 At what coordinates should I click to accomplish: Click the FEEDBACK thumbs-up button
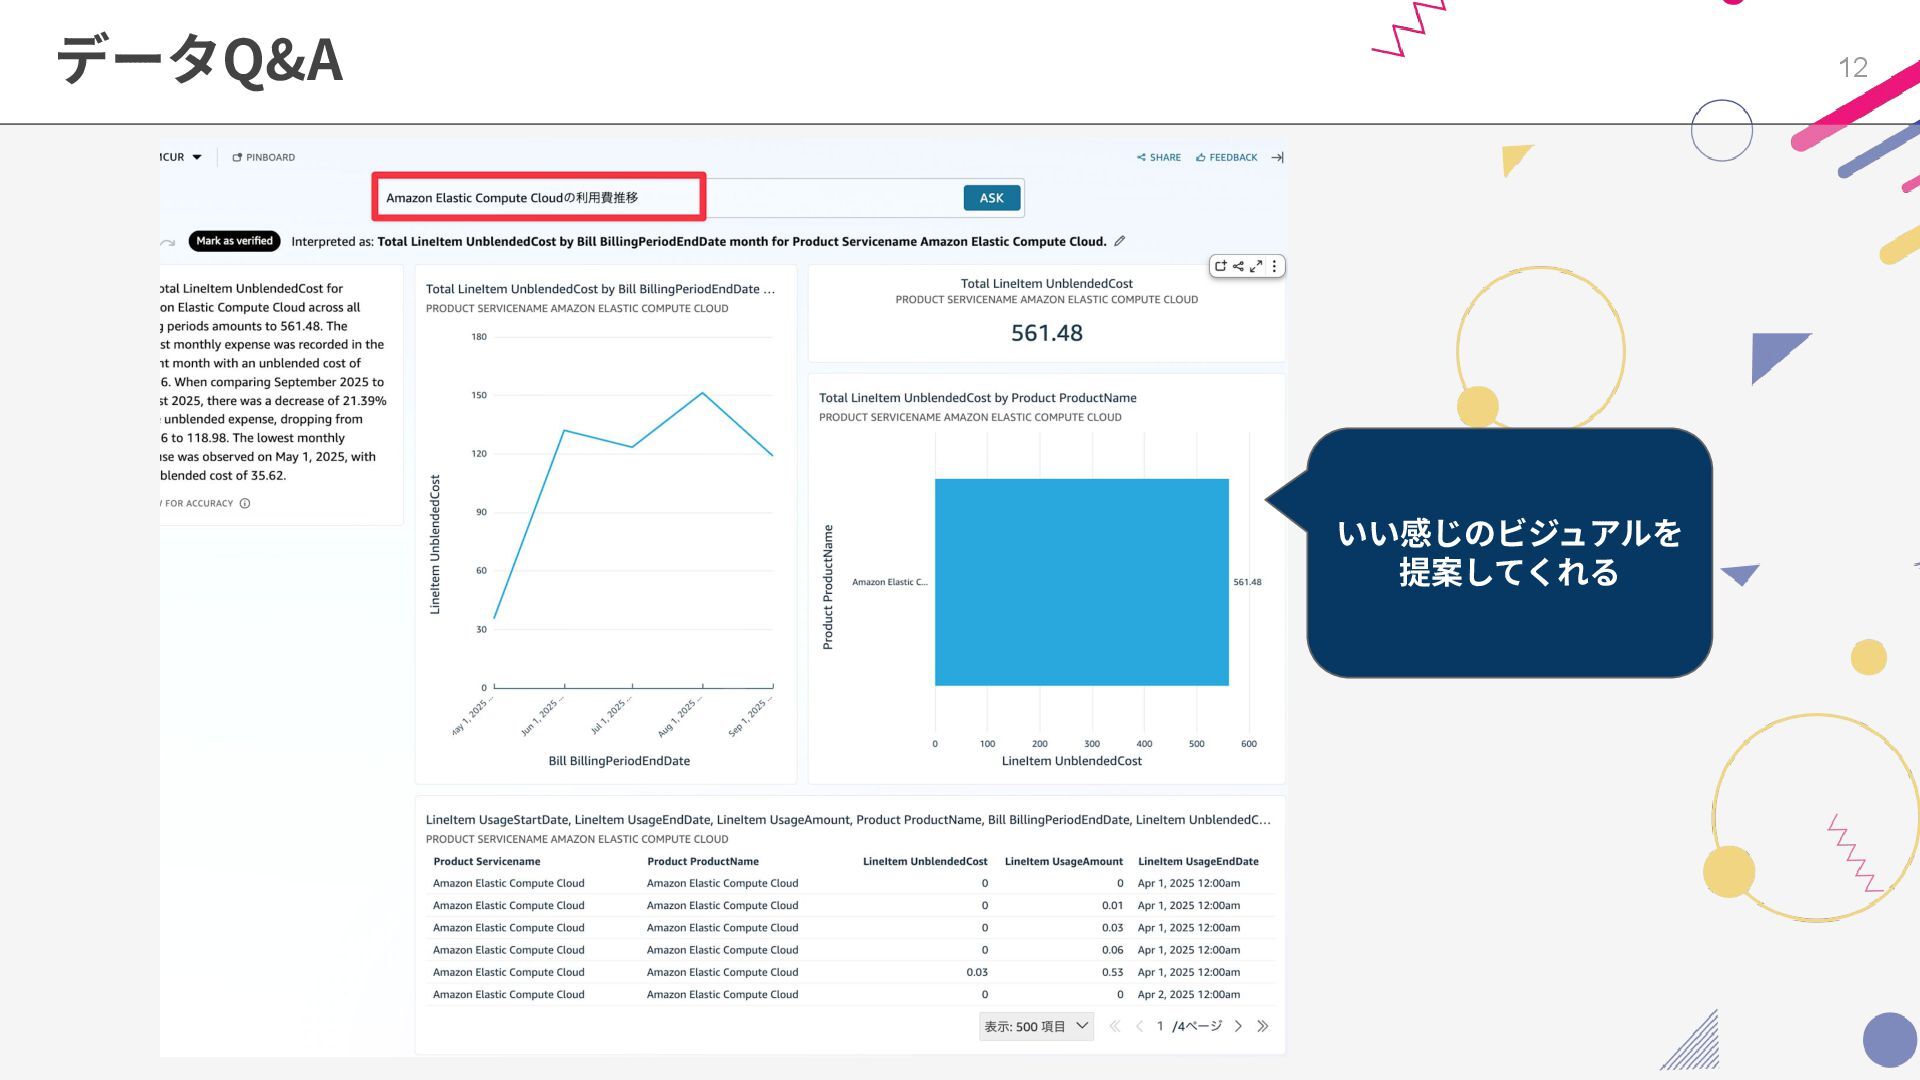pos(1227,157)
